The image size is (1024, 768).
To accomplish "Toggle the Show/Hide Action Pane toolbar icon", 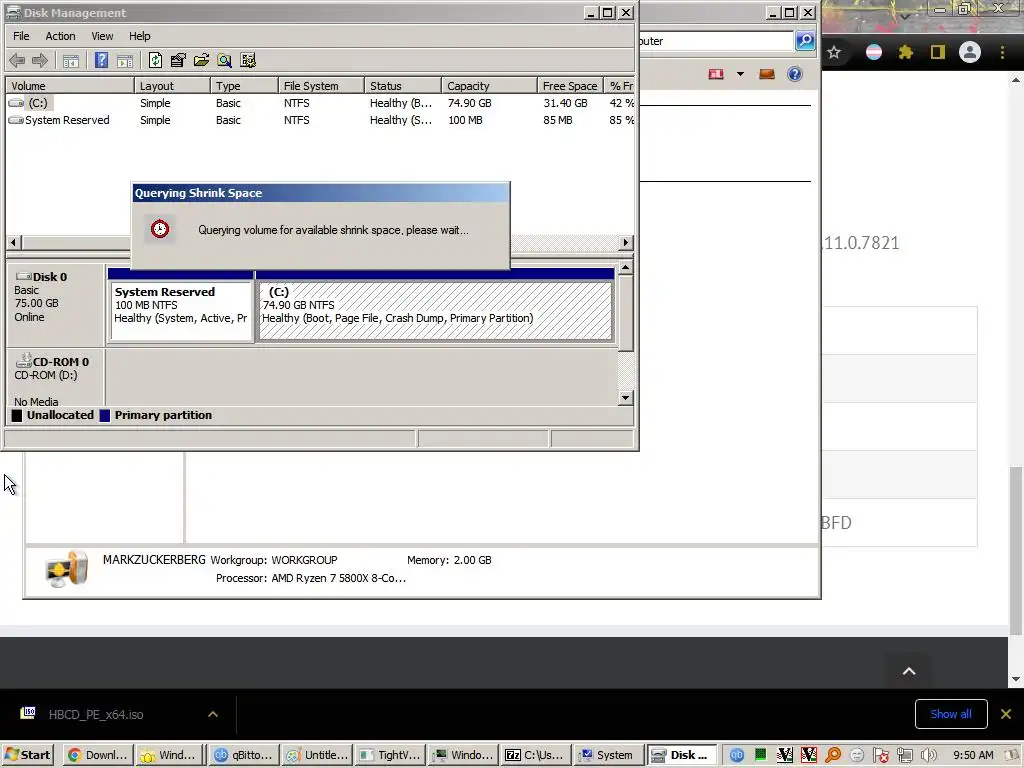I will (x=125, y=61).
